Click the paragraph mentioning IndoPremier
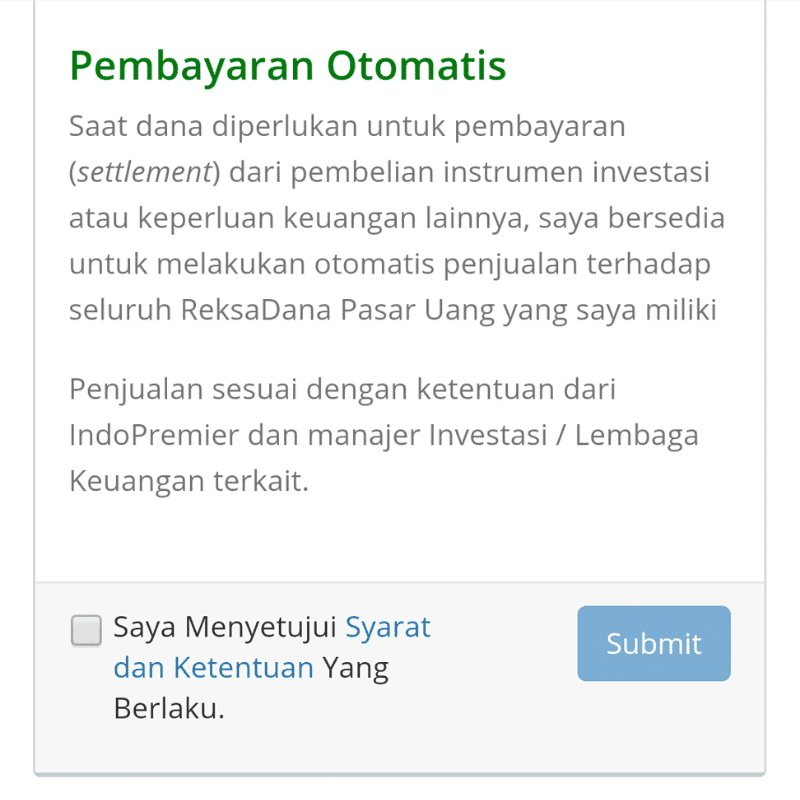Image resolution: width=800 pixels, height=800 pixels. click(380, 434)
